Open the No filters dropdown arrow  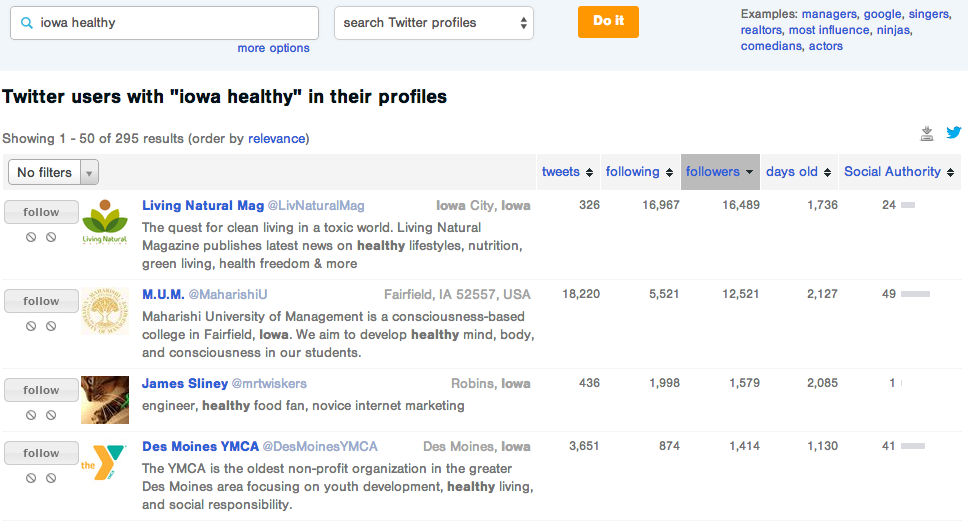coord(90,173)
